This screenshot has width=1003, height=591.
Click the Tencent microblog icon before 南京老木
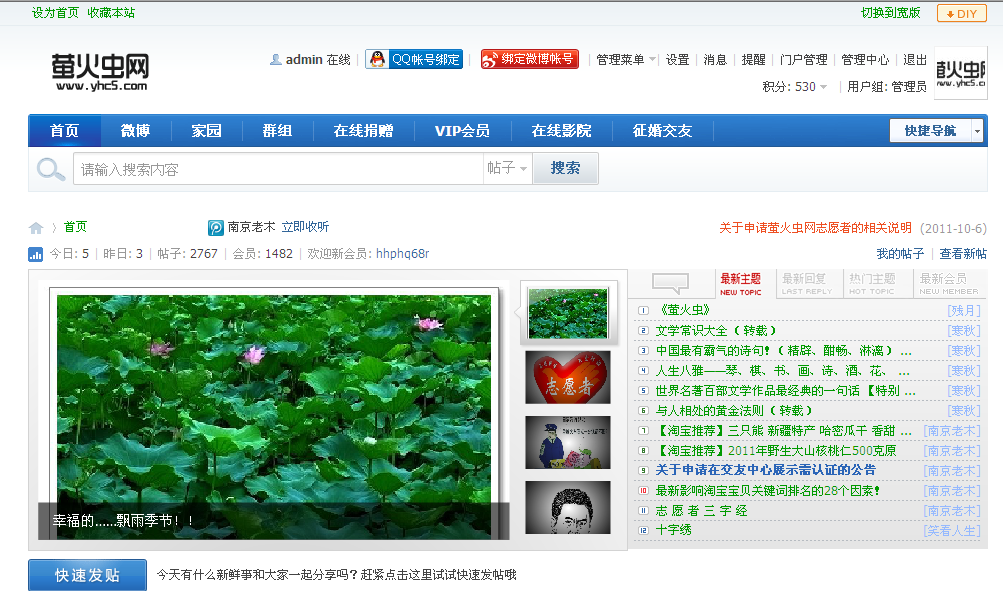[x=216, y=228]
